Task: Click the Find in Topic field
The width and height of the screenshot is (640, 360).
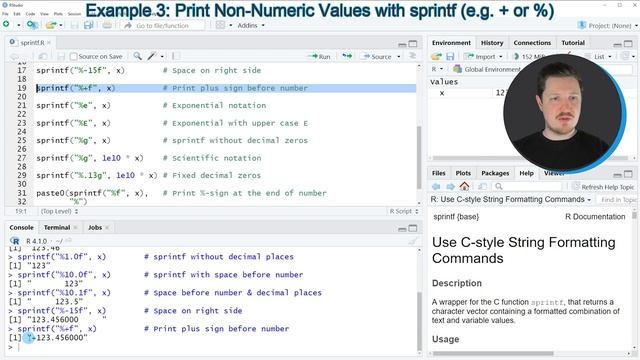Action: click(x=618, y=200)
